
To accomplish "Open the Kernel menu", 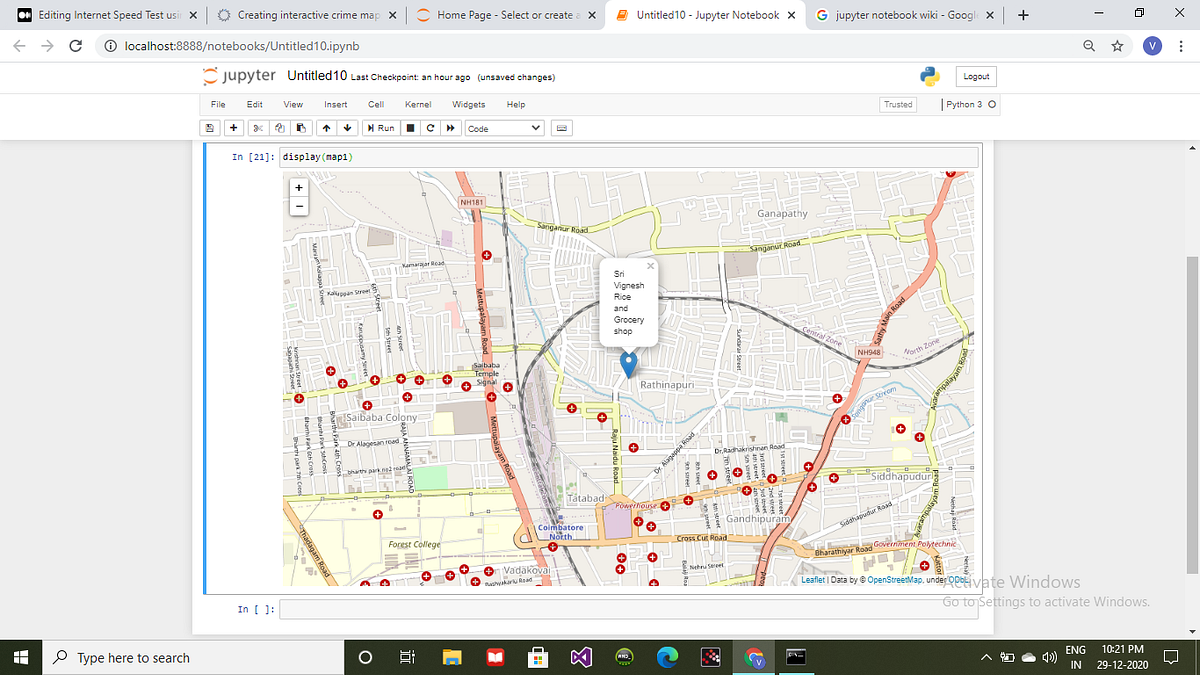I will (x=417, y=104).
